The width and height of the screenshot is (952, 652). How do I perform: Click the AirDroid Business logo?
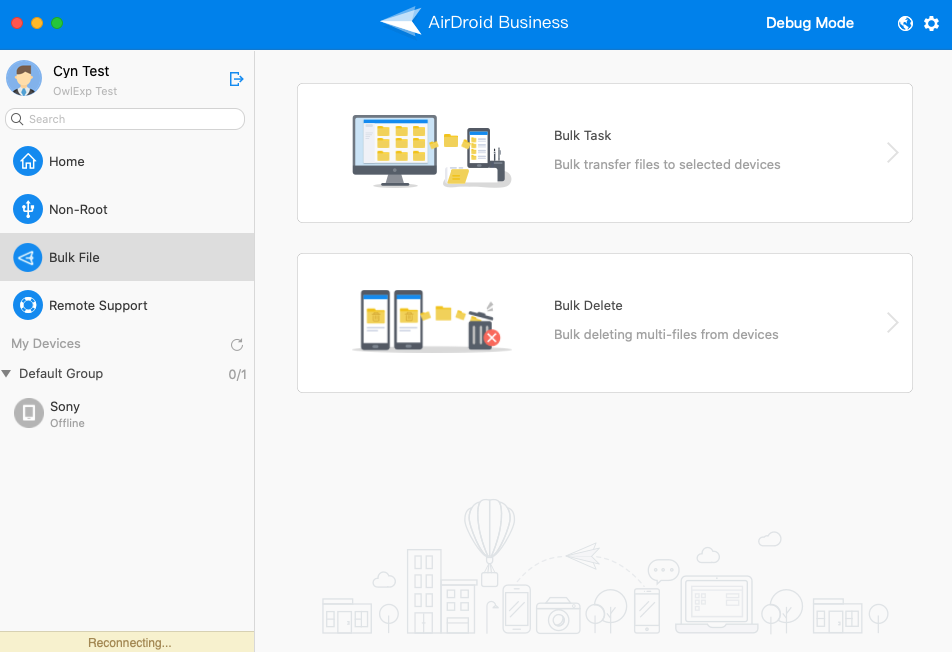pyautogui.click(x=401, y=22)
